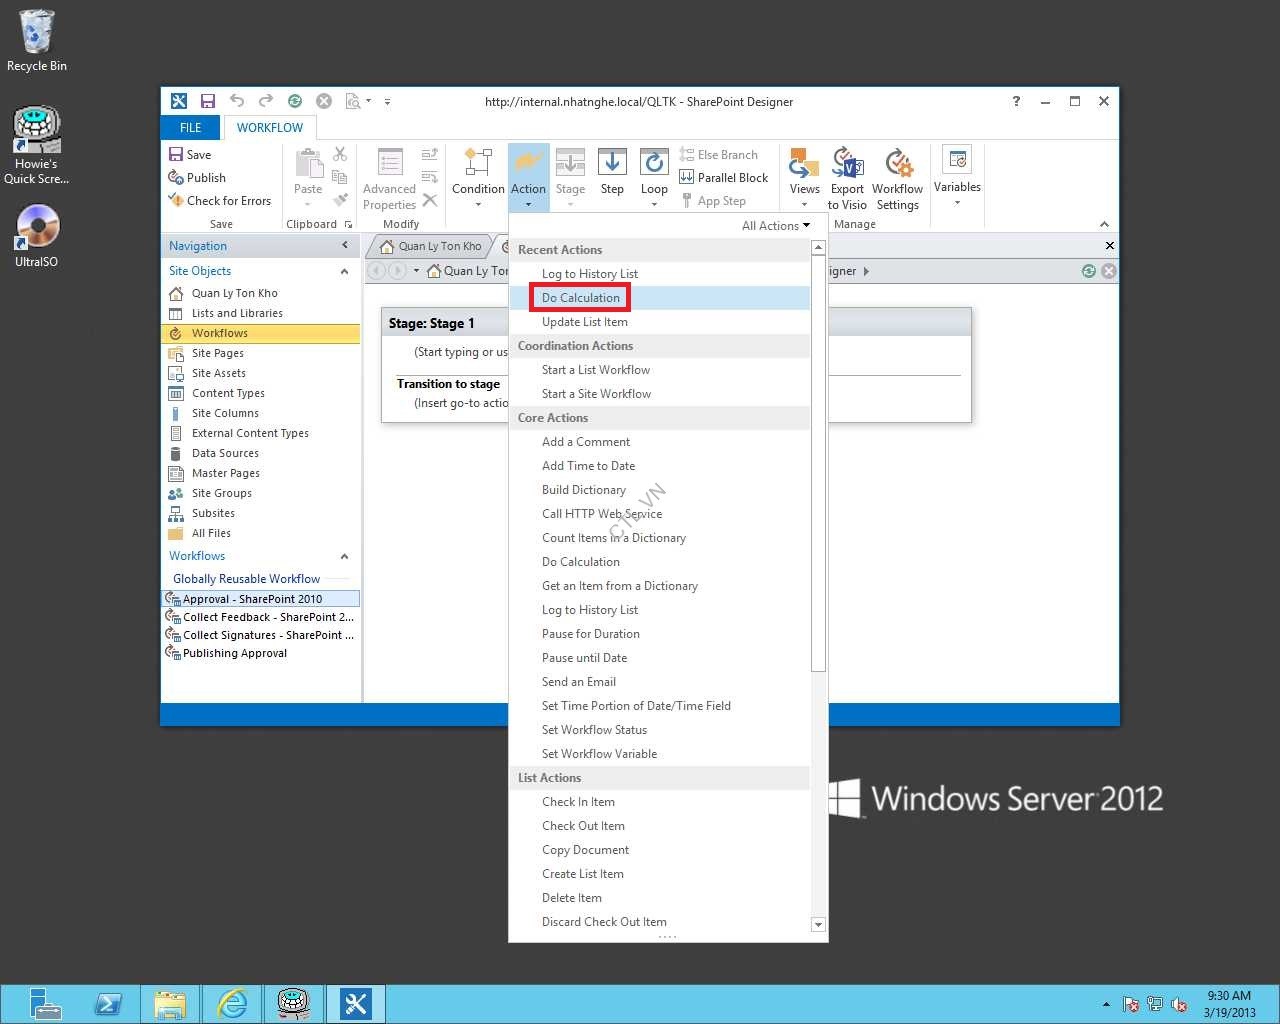Open Approval - SharePoint 2010 workflow

pyautogui.click(x=252, y=599)
